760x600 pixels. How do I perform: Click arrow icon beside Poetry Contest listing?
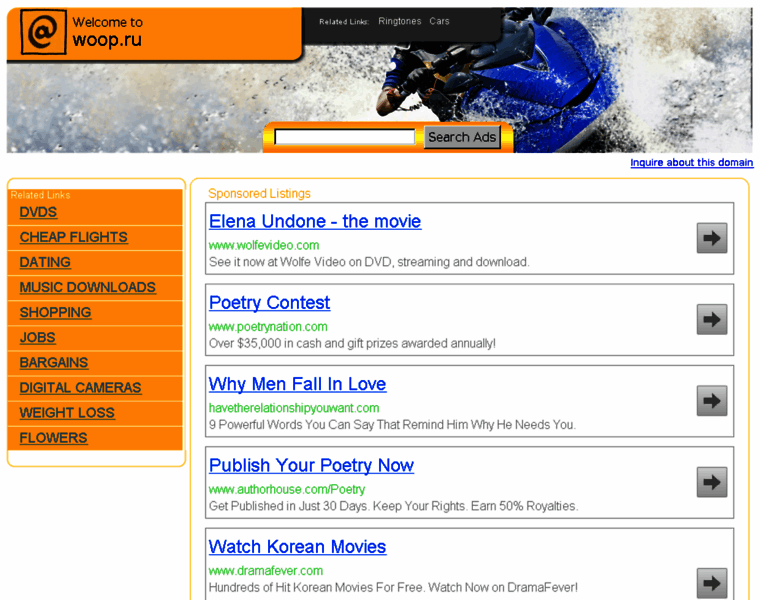tap(712, 319)
